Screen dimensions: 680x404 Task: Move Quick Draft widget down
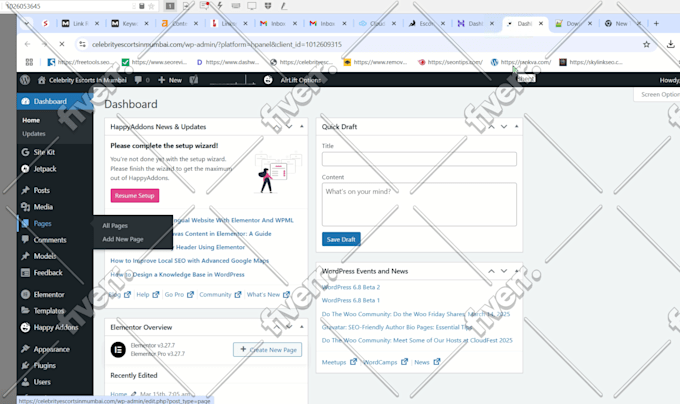pos(504,127)
